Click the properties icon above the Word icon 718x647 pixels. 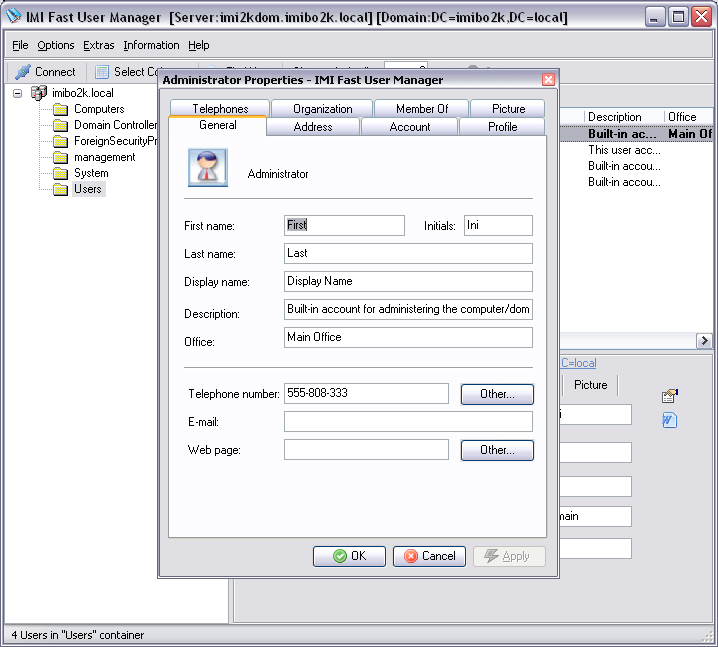coord(669,396)
